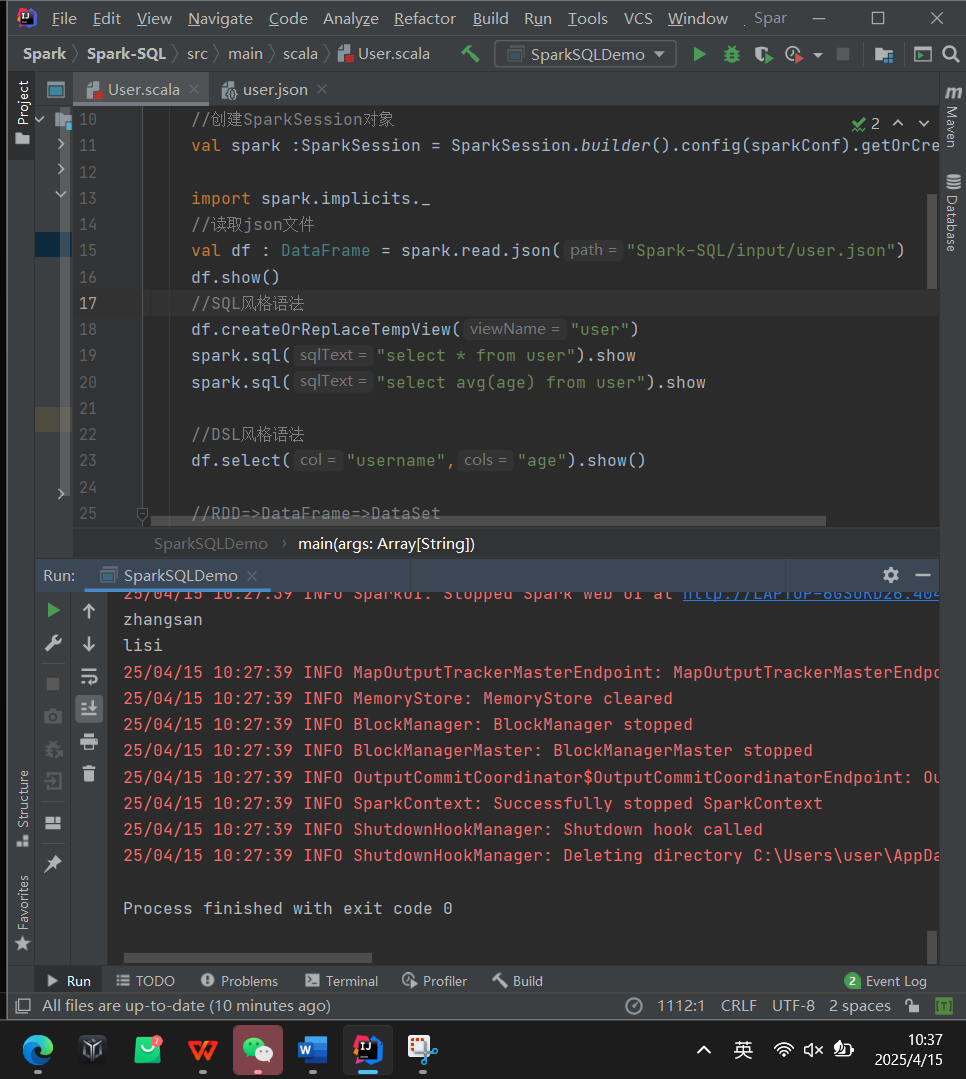966x1079 pixels.
Task: Follow the Spark web UI link in console
Action: tap(811, 595)
